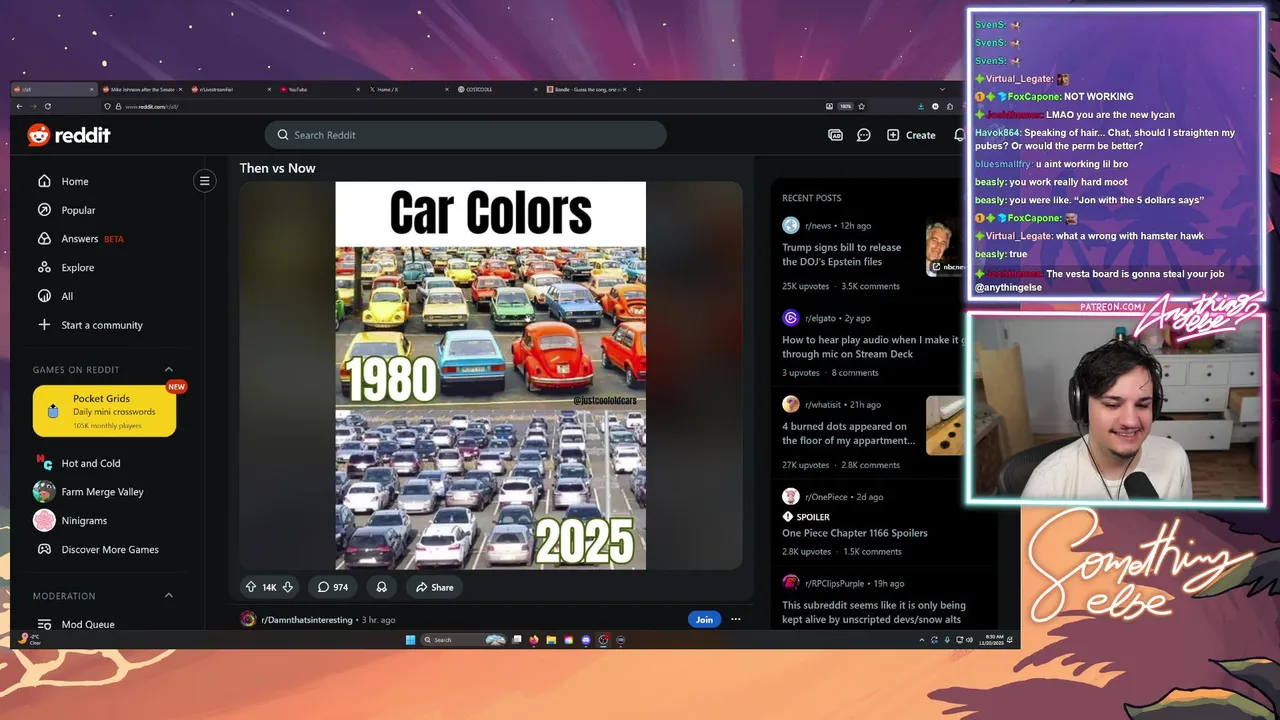Open r/whatisit in Recent Posts
The width and height of the screenshot is (1280, 720).
[x=825, y=405]
